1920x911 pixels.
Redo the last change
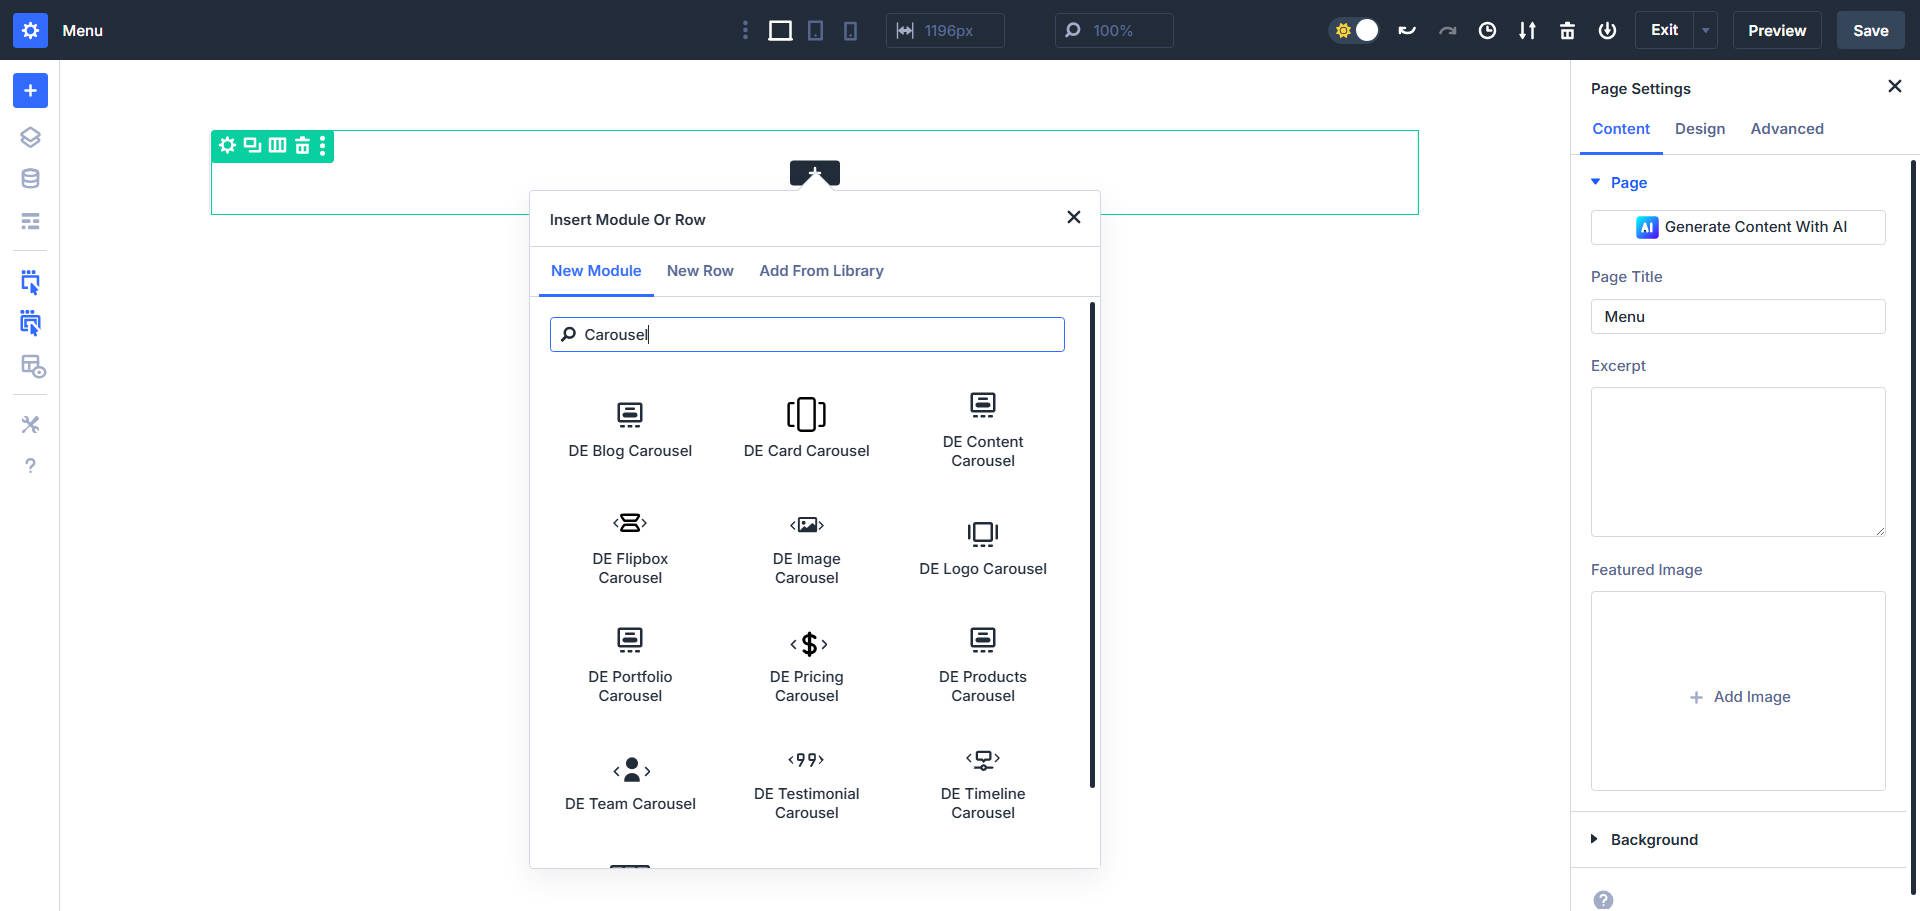(x=1448, y=30)
